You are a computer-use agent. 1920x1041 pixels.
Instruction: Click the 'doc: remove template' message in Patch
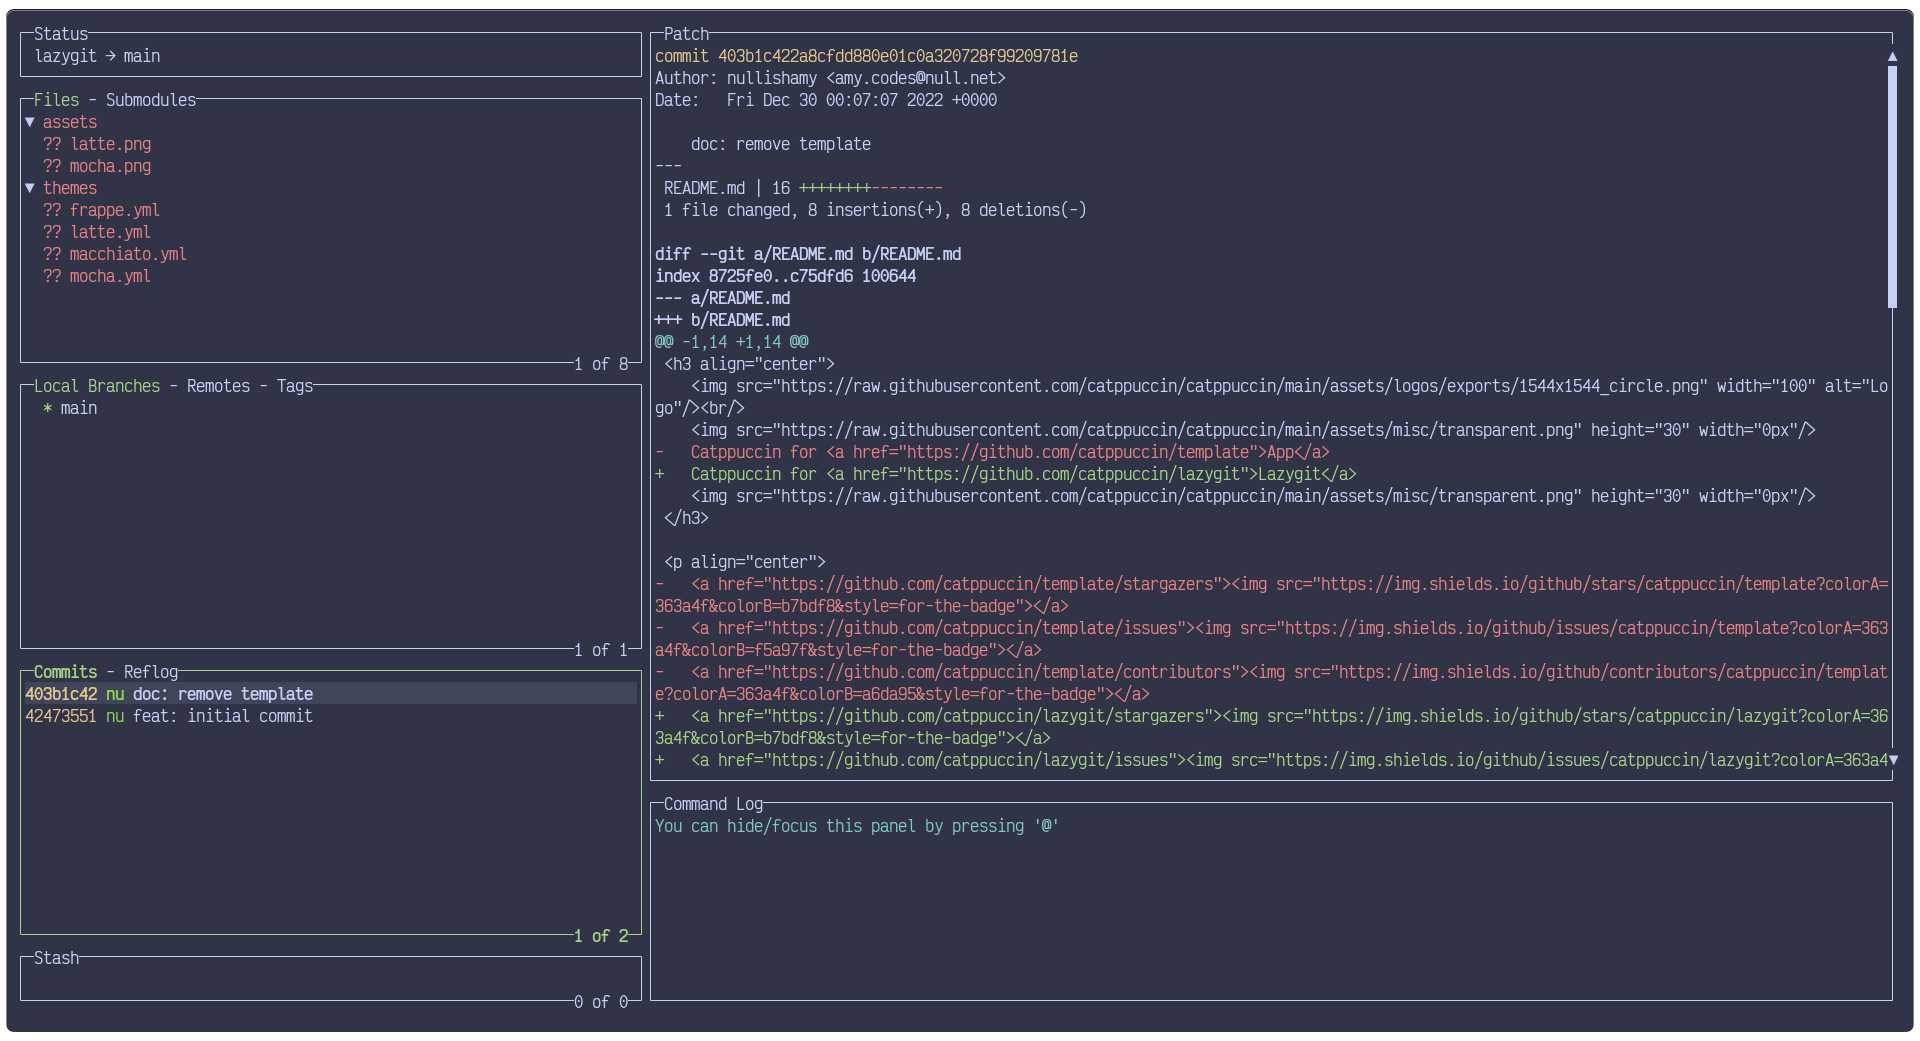781,144
